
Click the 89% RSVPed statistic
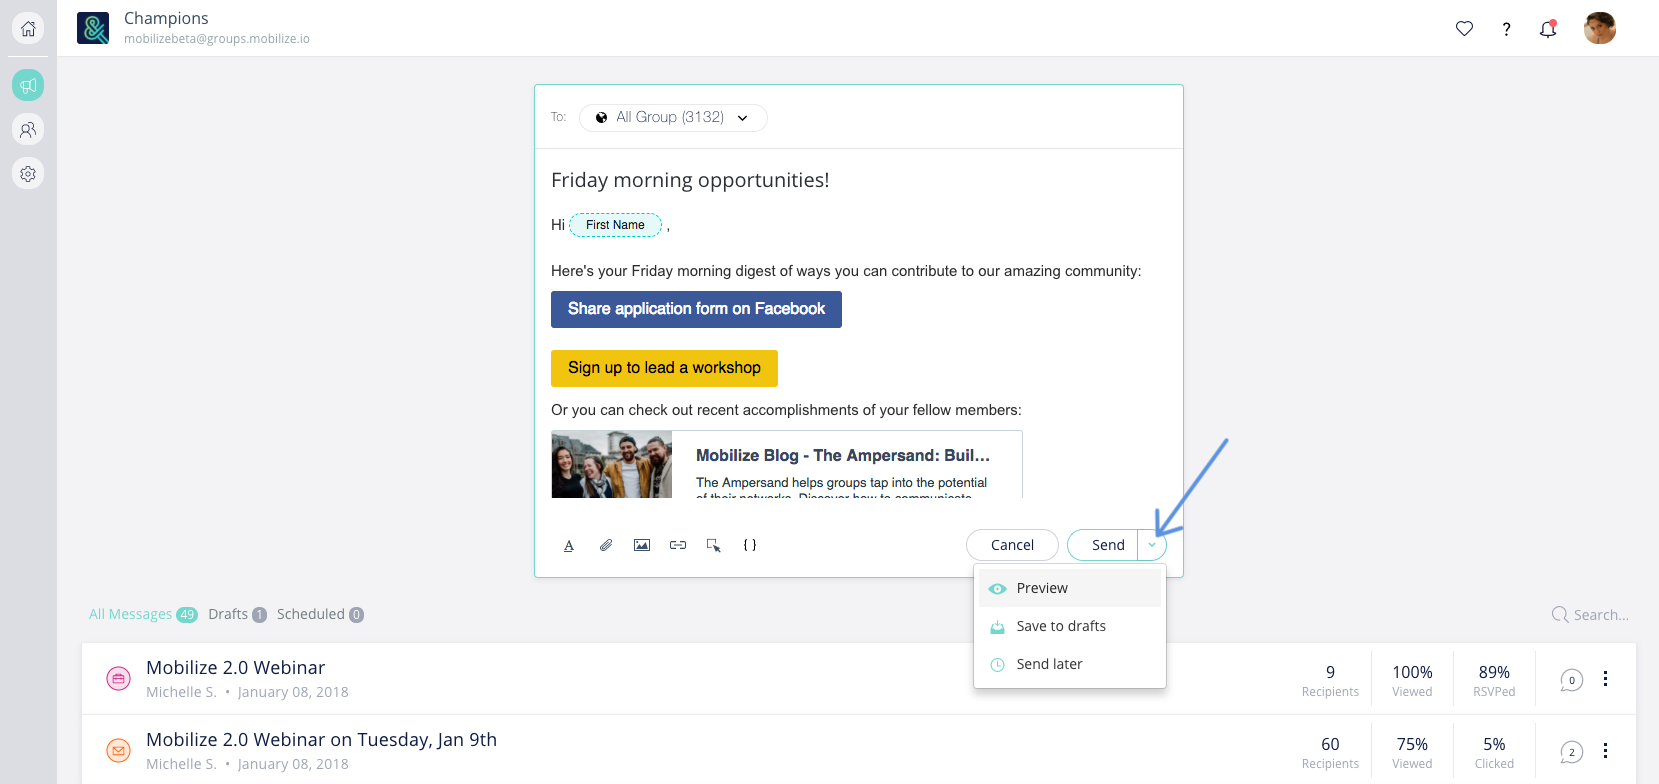[1494, 680]
